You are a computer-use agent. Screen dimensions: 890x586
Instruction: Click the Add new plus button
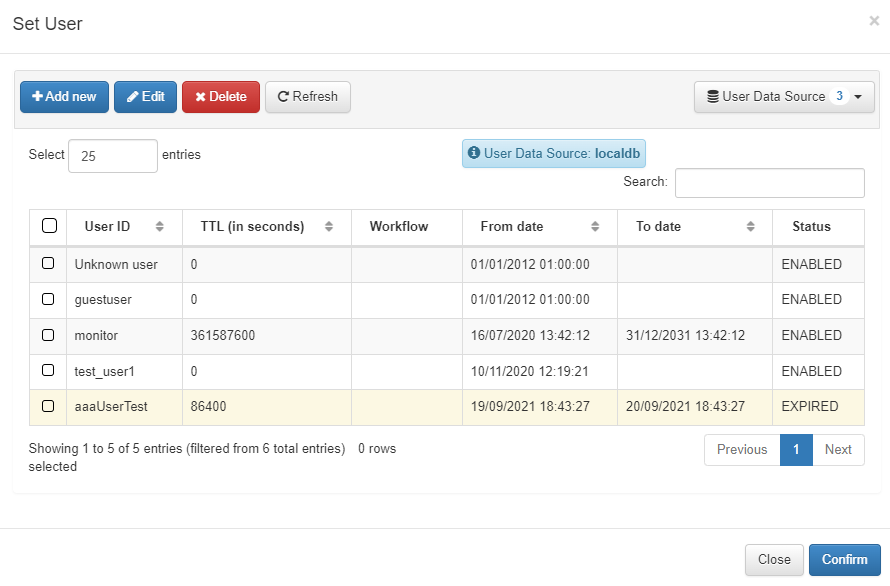(64, 97)
